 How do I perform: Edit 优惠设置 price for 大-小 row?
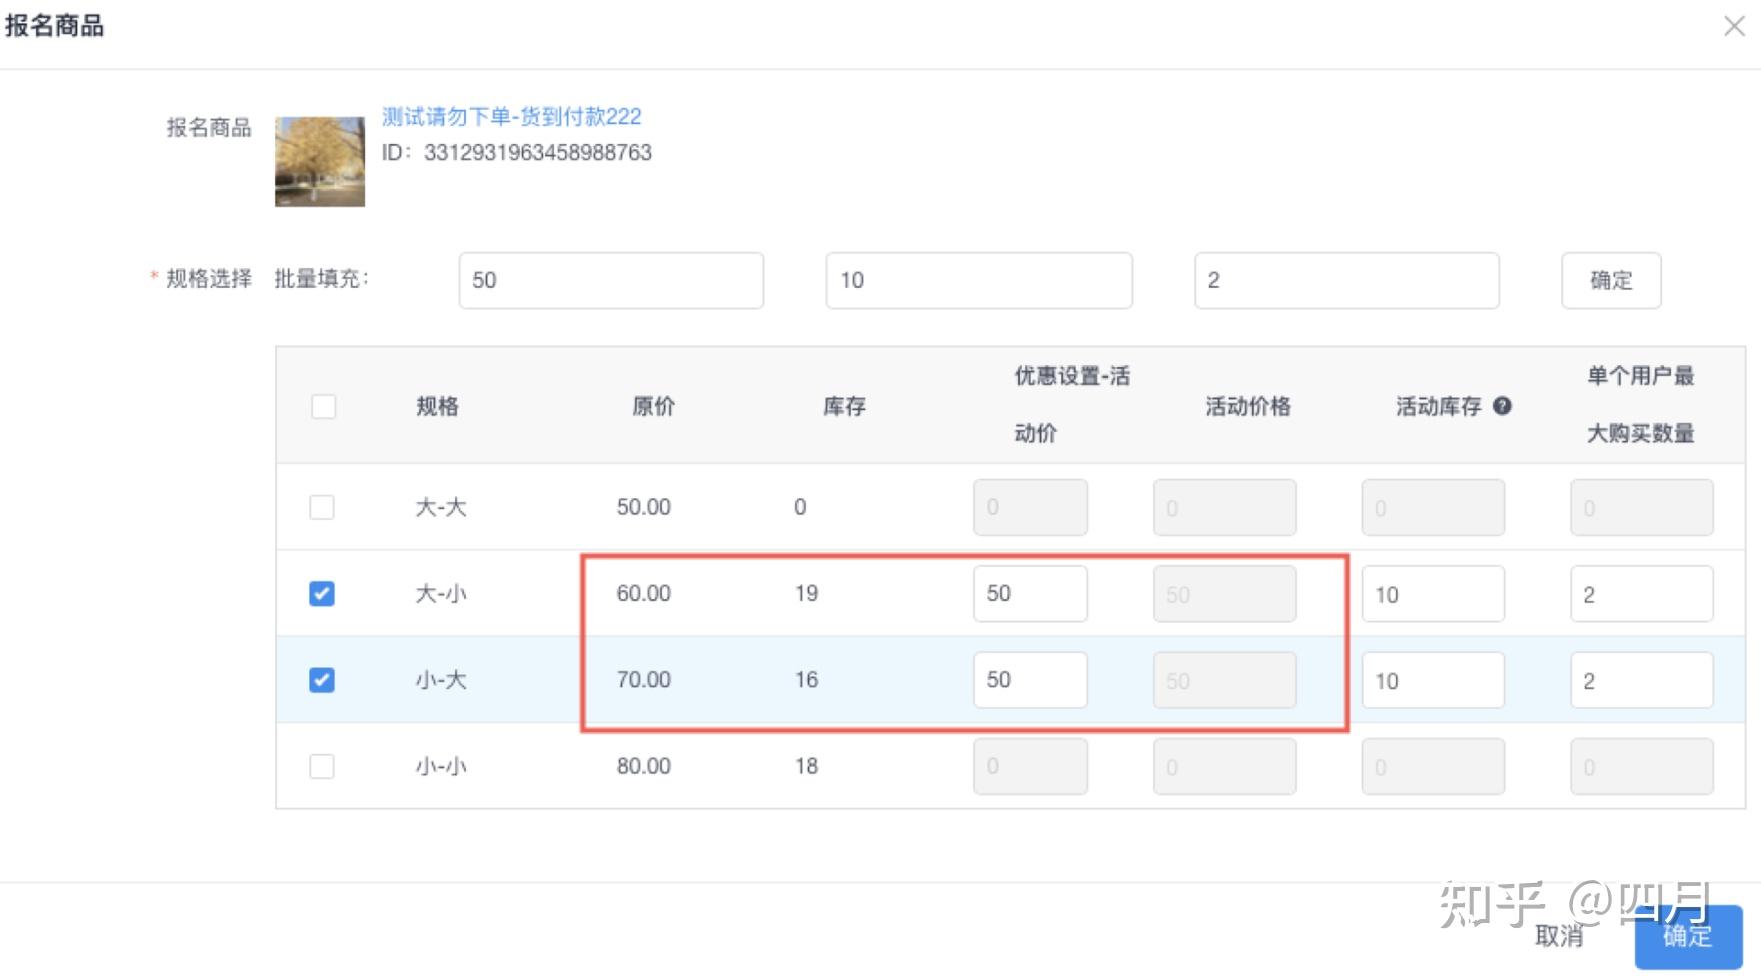[1030, 594]
